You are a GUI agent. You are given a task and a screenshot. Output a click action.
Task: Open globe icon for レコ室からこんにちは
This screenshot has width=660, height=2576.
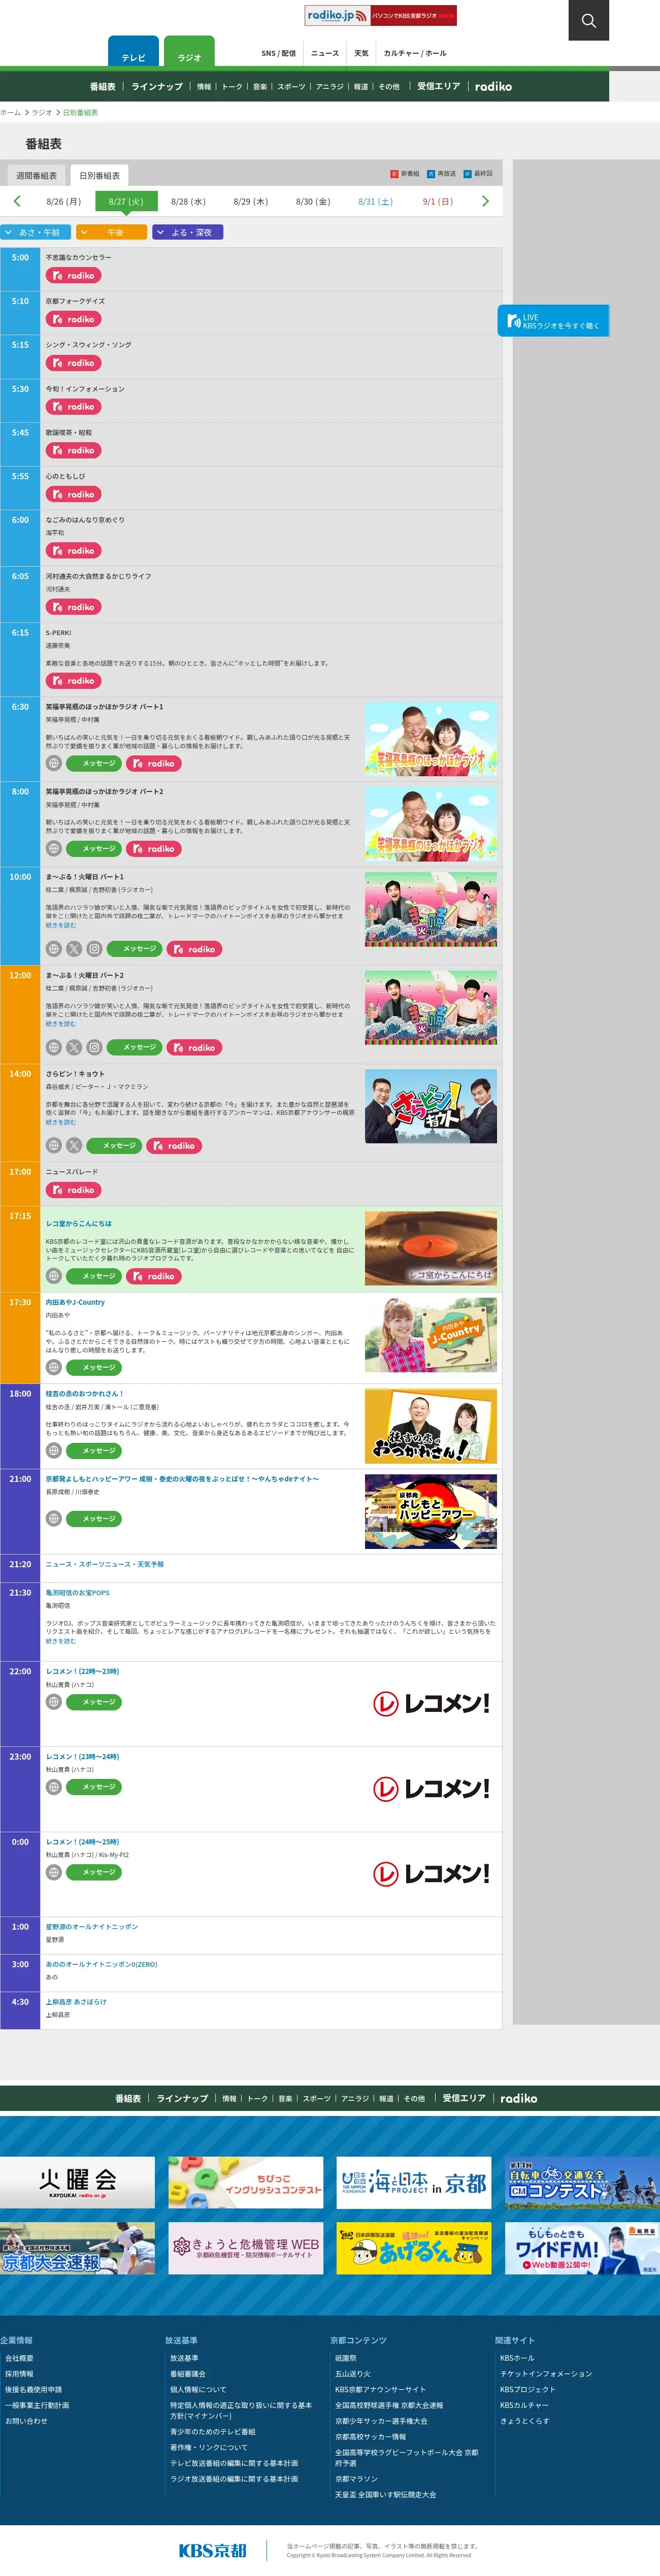[54, 1276]
